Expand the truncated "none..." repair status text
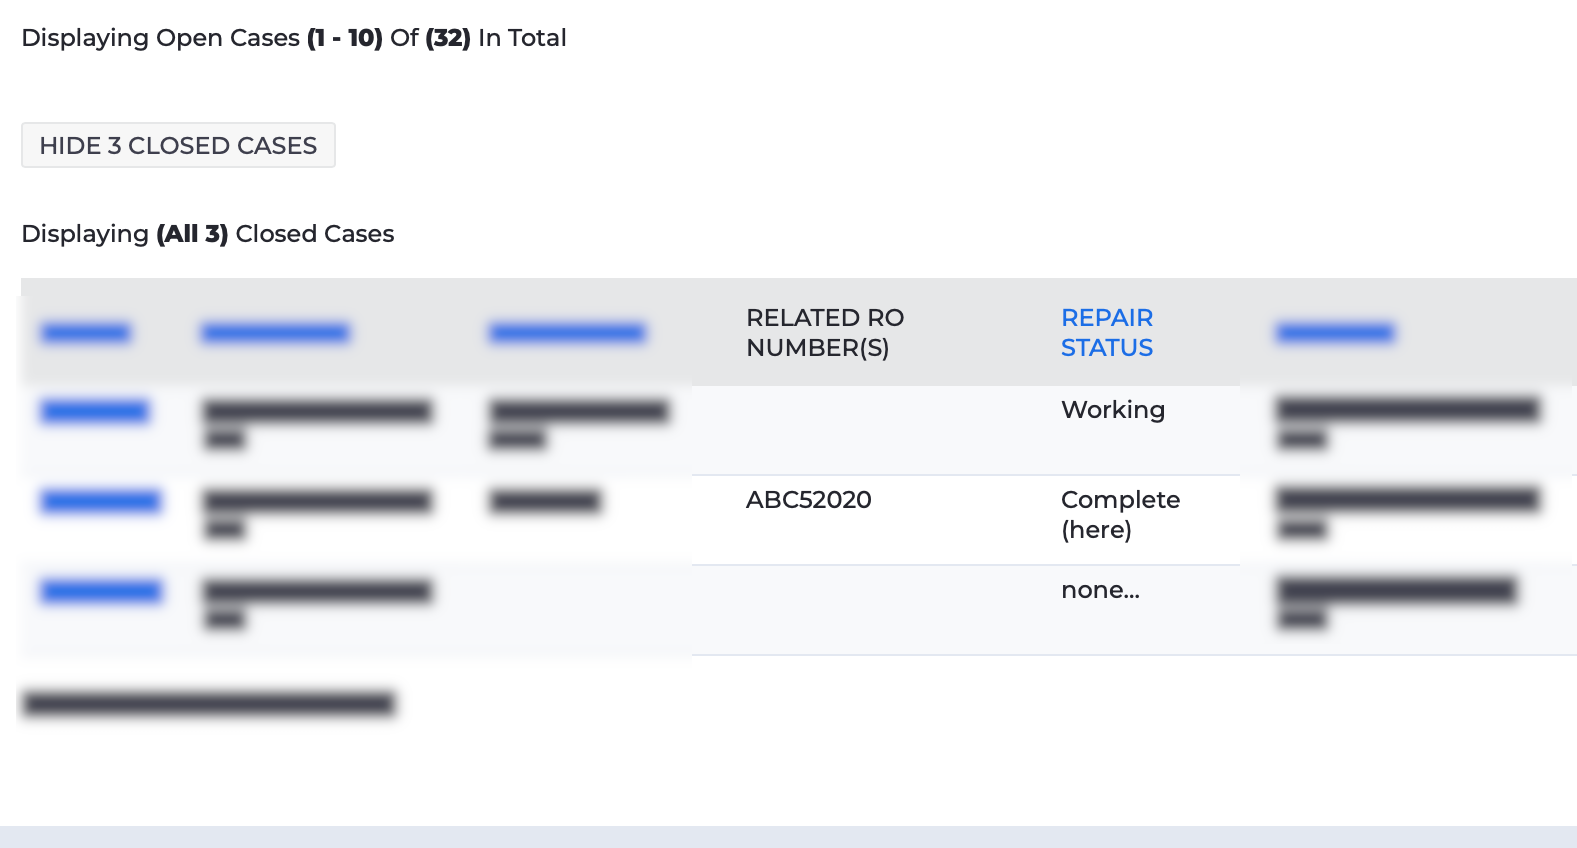The width and height of the screenshot is (1577, 848). click(x=1101, y=591)
